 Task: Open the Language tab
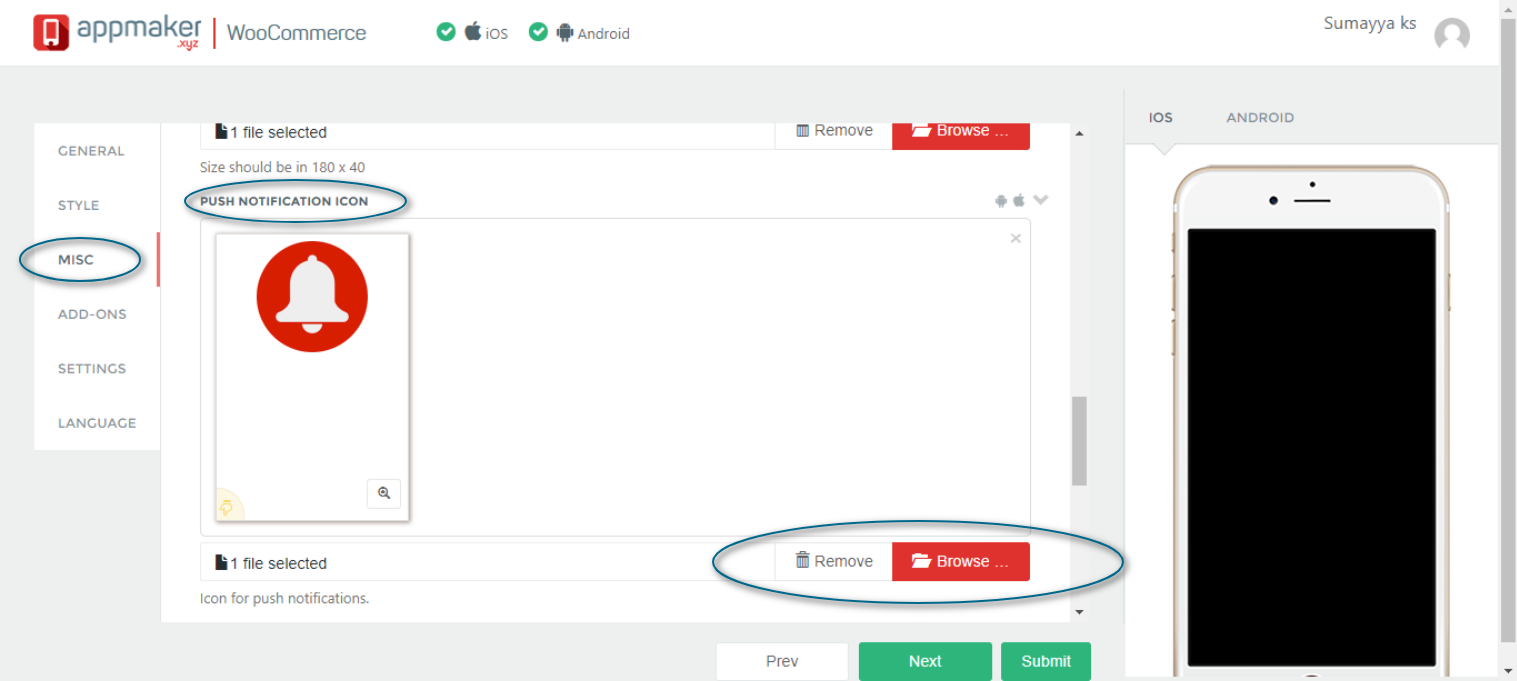(x=97, y=423)
